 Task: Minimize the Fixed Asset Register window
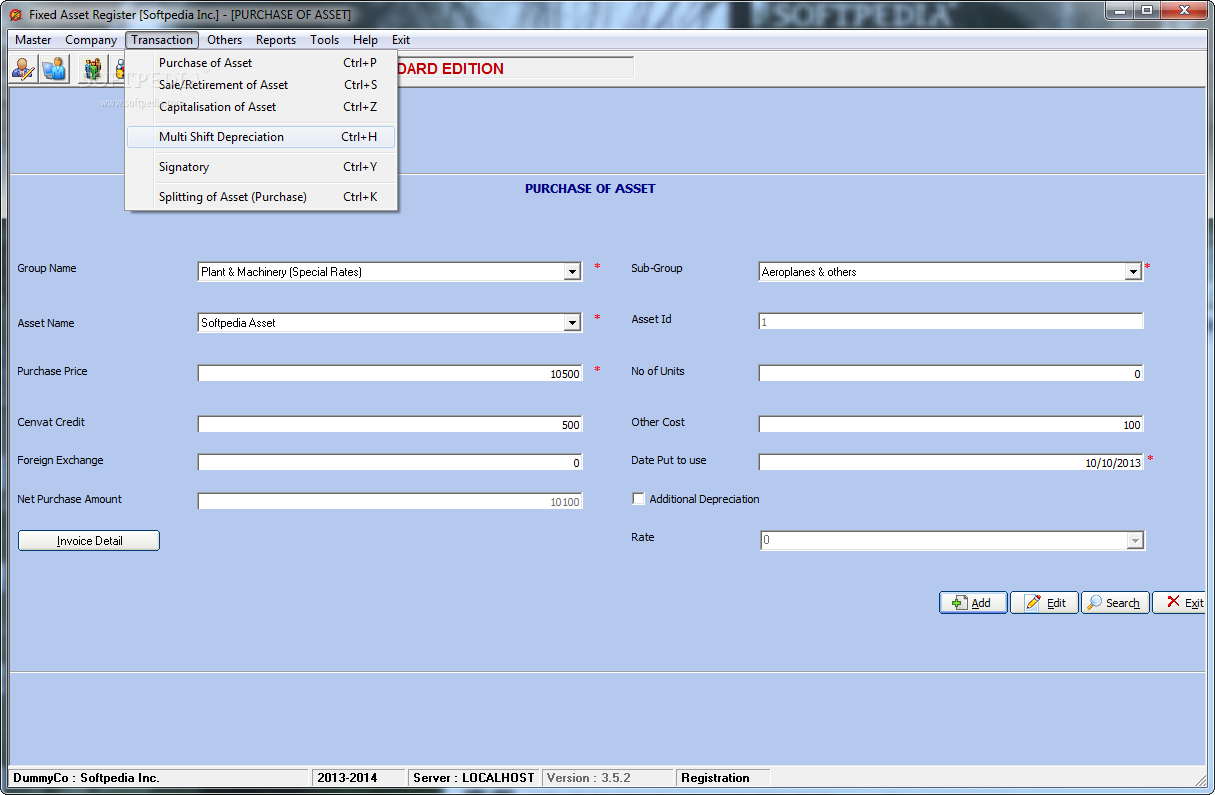[1119, 10]
